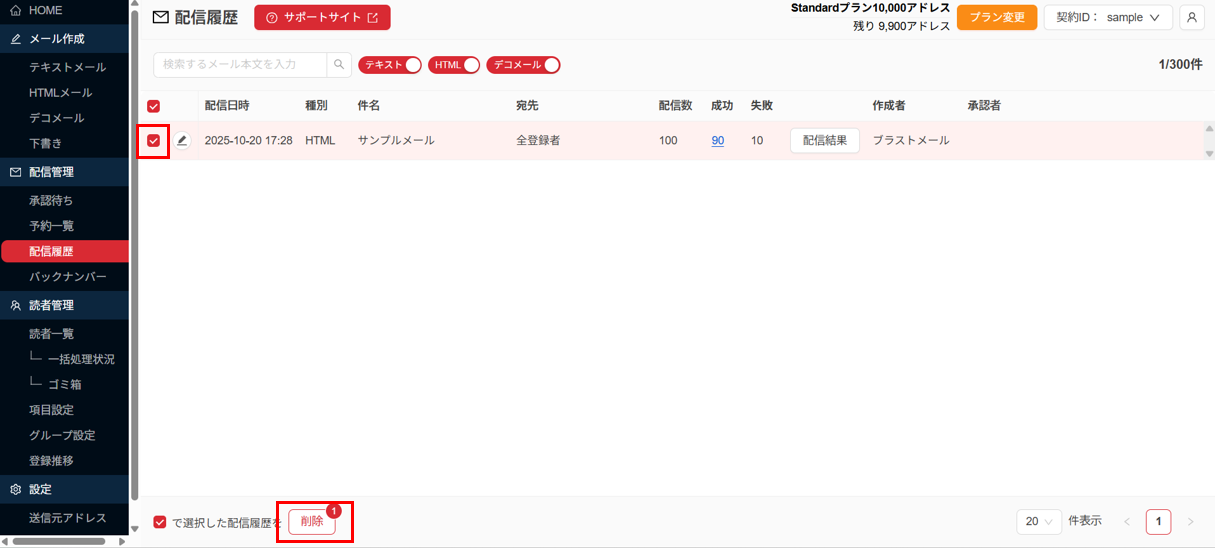The width and height of the screenshot is (1218, 548).
Task: Click the HOME house icon
Action: [x=15, y=10]
